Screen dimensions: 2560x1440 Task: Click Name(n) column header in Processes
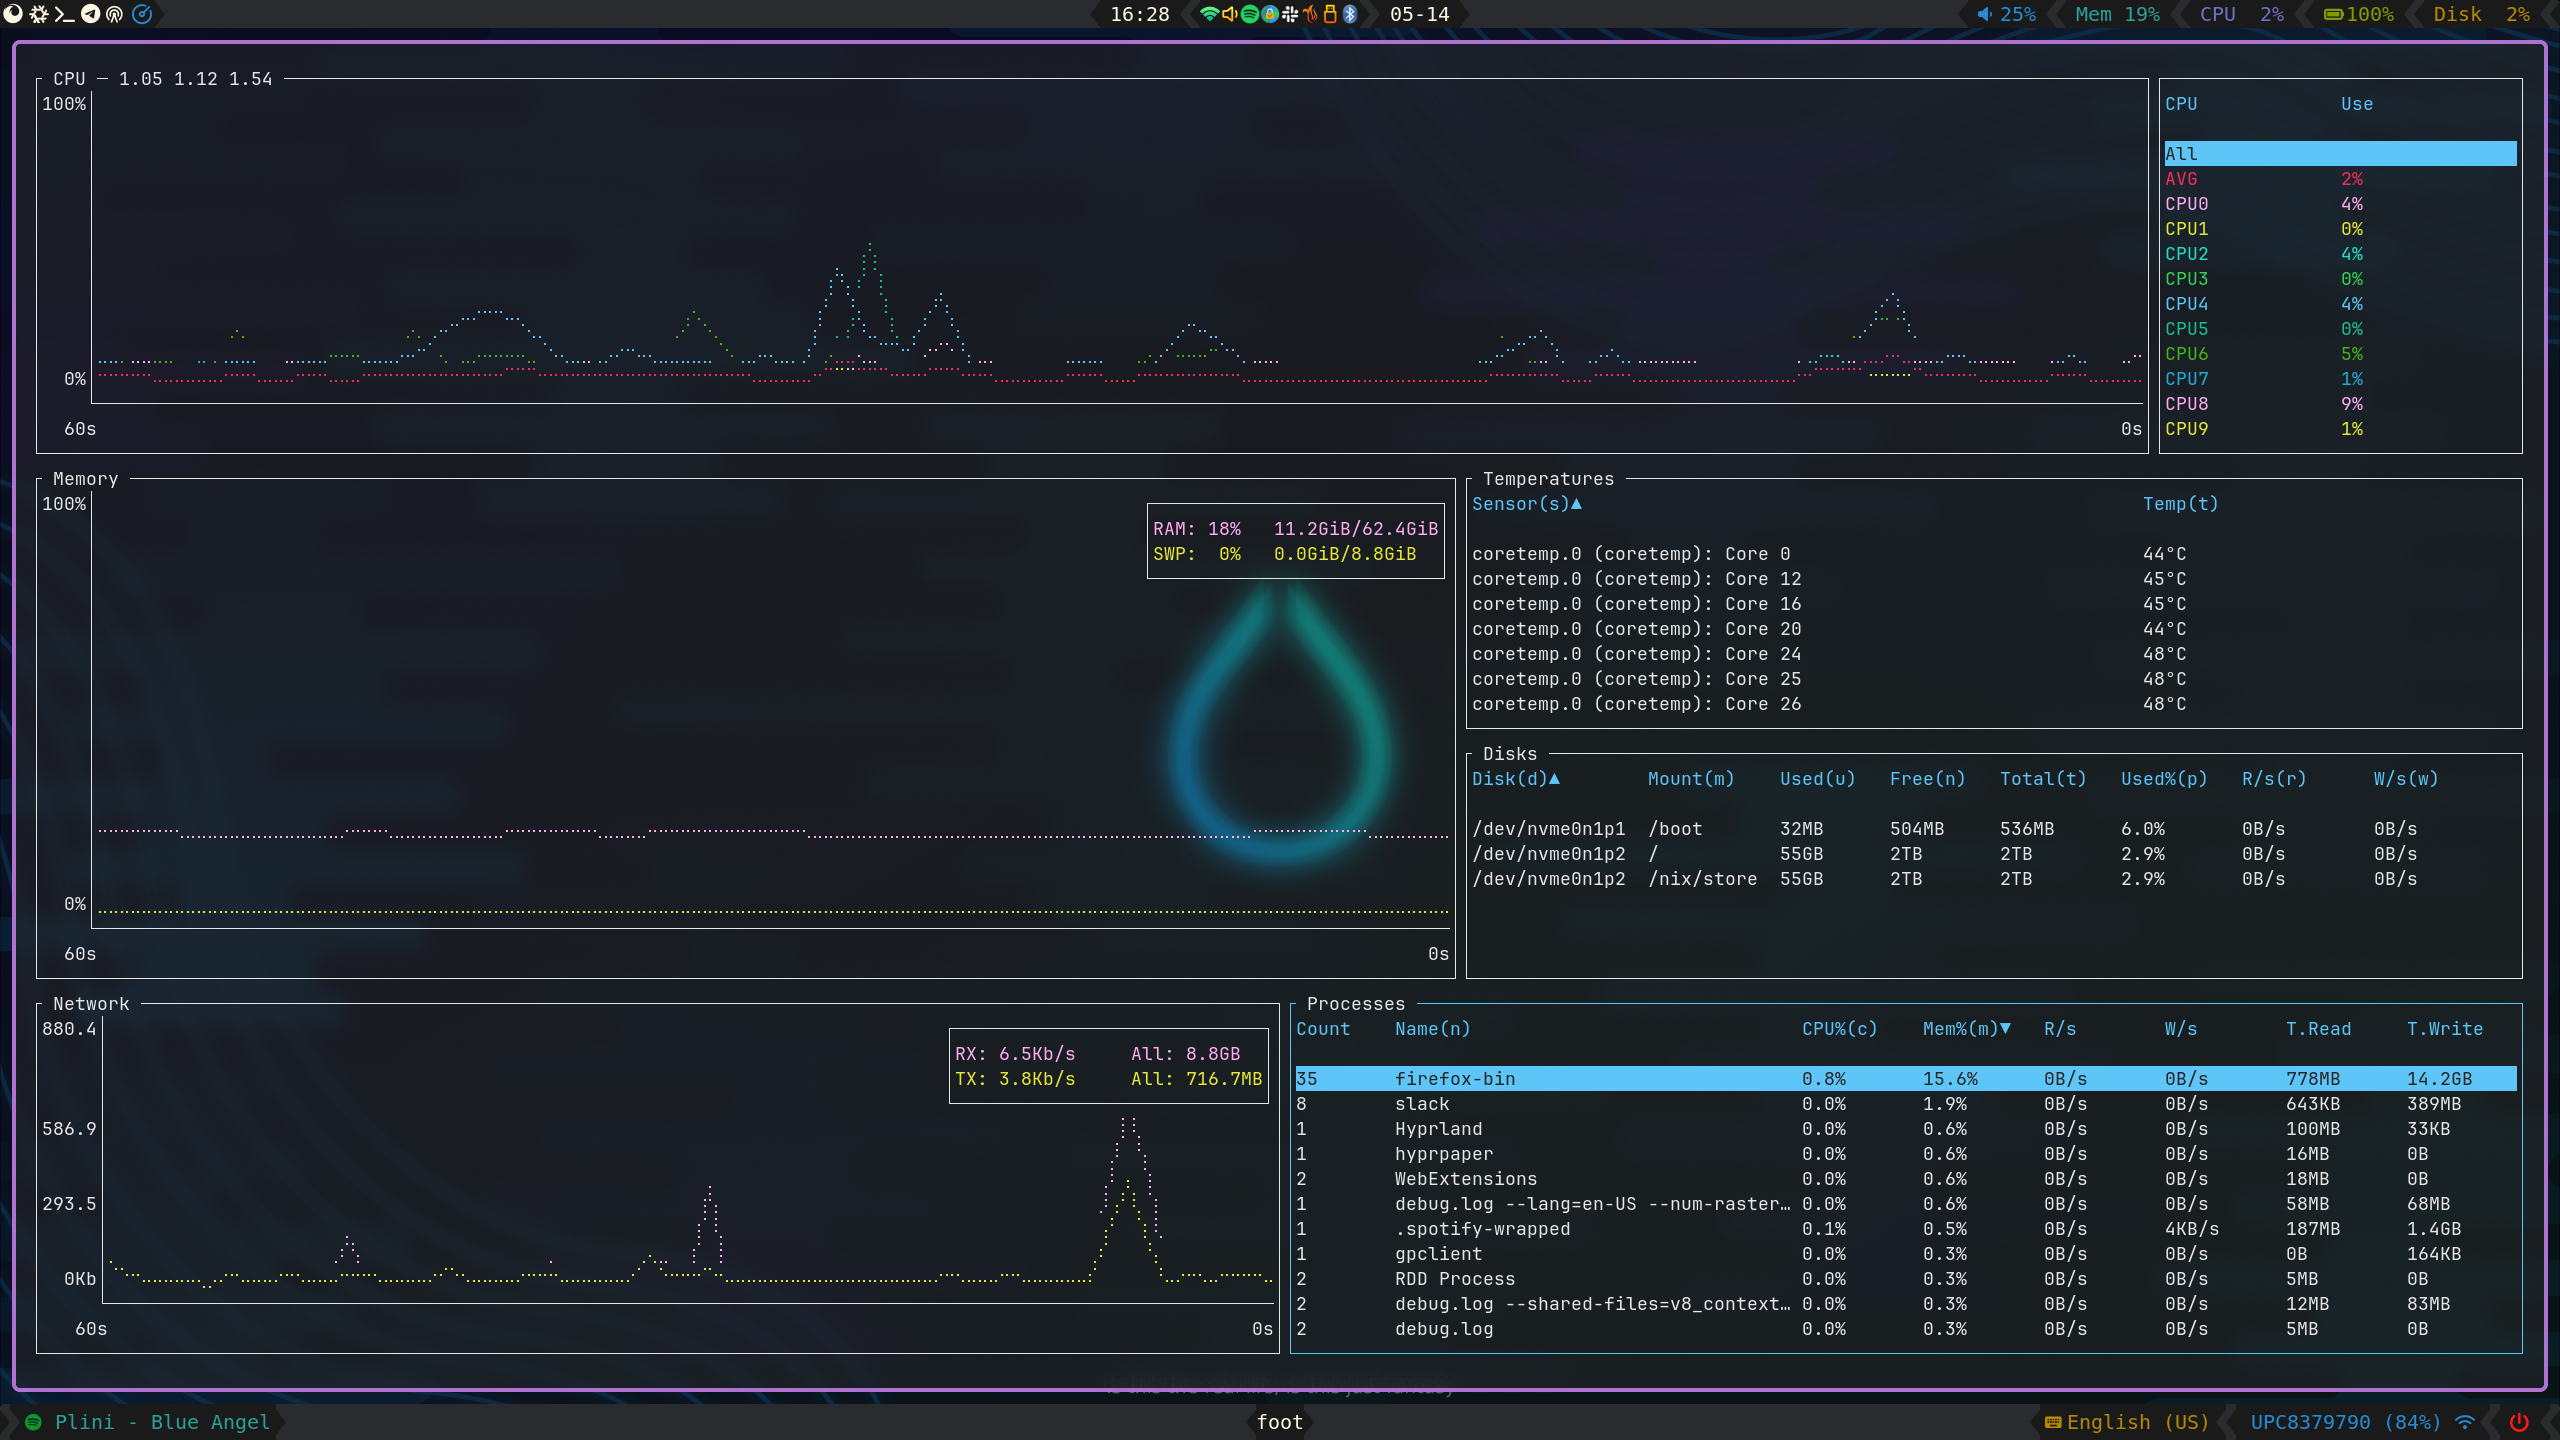(1432, 1029)
